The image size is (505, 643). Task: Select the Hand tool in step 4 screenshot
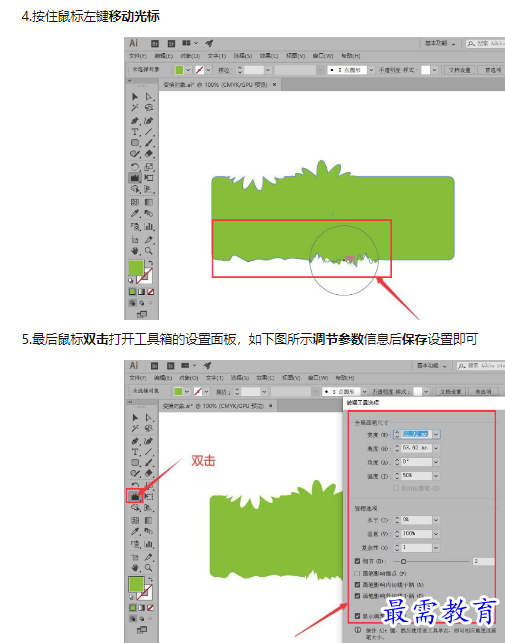pyautogui.click(x=135, y=251)
